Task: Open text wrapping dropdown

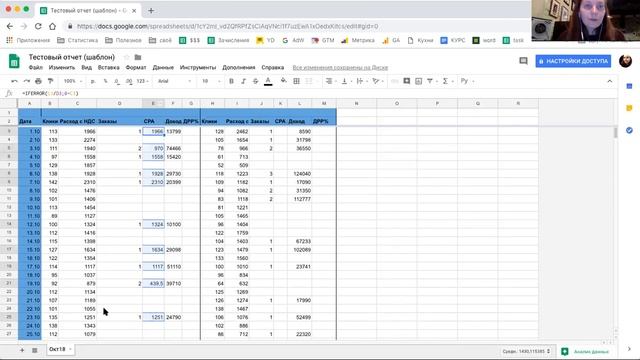Action: coord(362,81)
